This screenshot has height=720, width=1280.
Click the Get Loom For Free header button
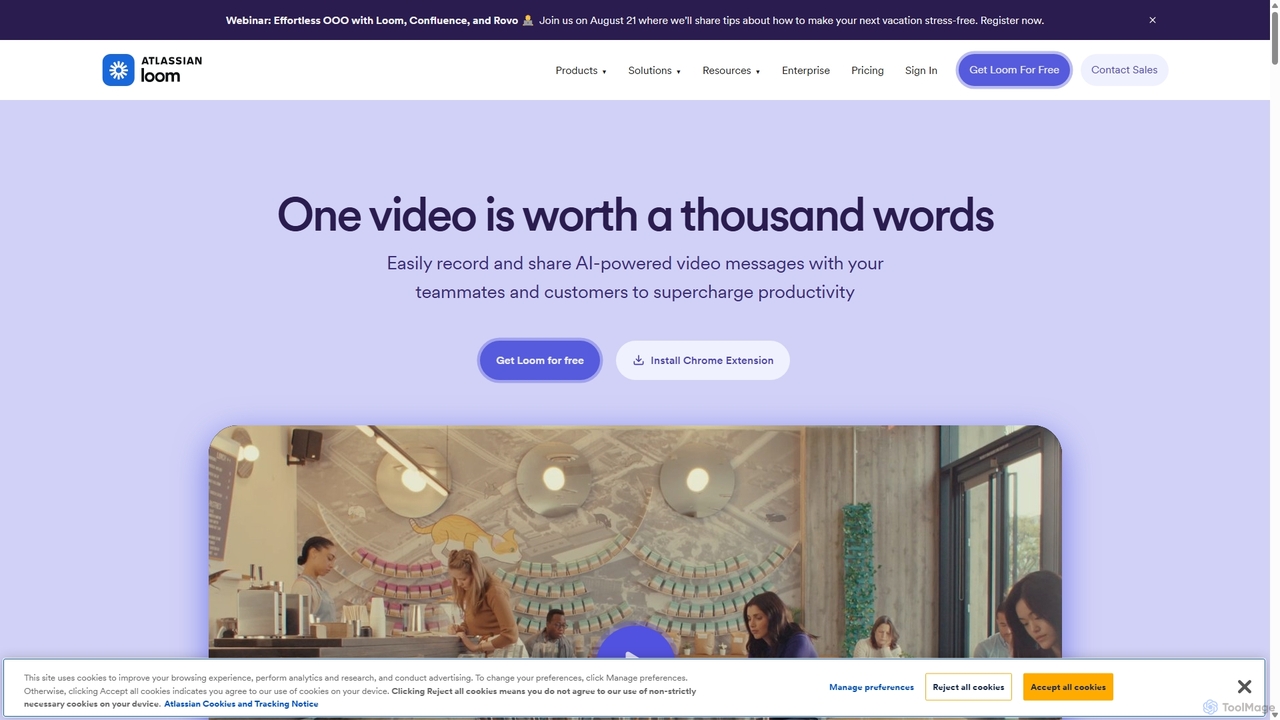pos(1014,70)
